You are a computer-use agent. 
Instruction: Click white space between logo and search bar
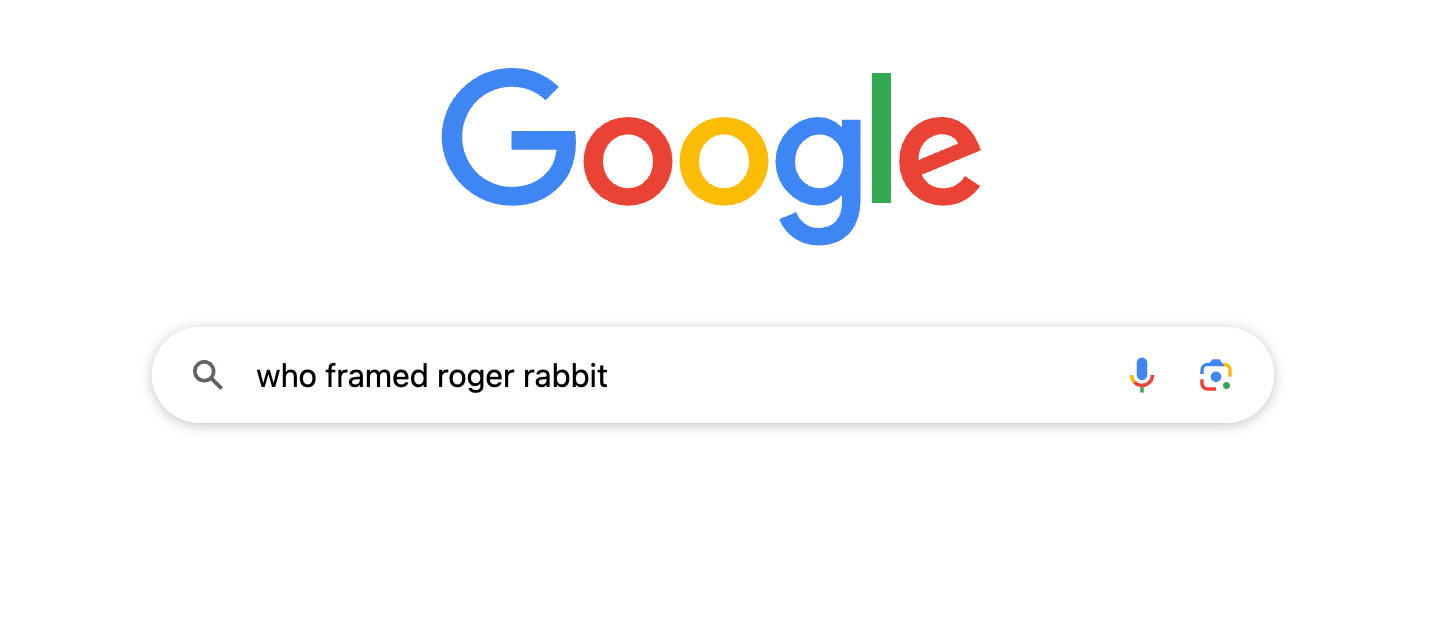pos(712,285)
